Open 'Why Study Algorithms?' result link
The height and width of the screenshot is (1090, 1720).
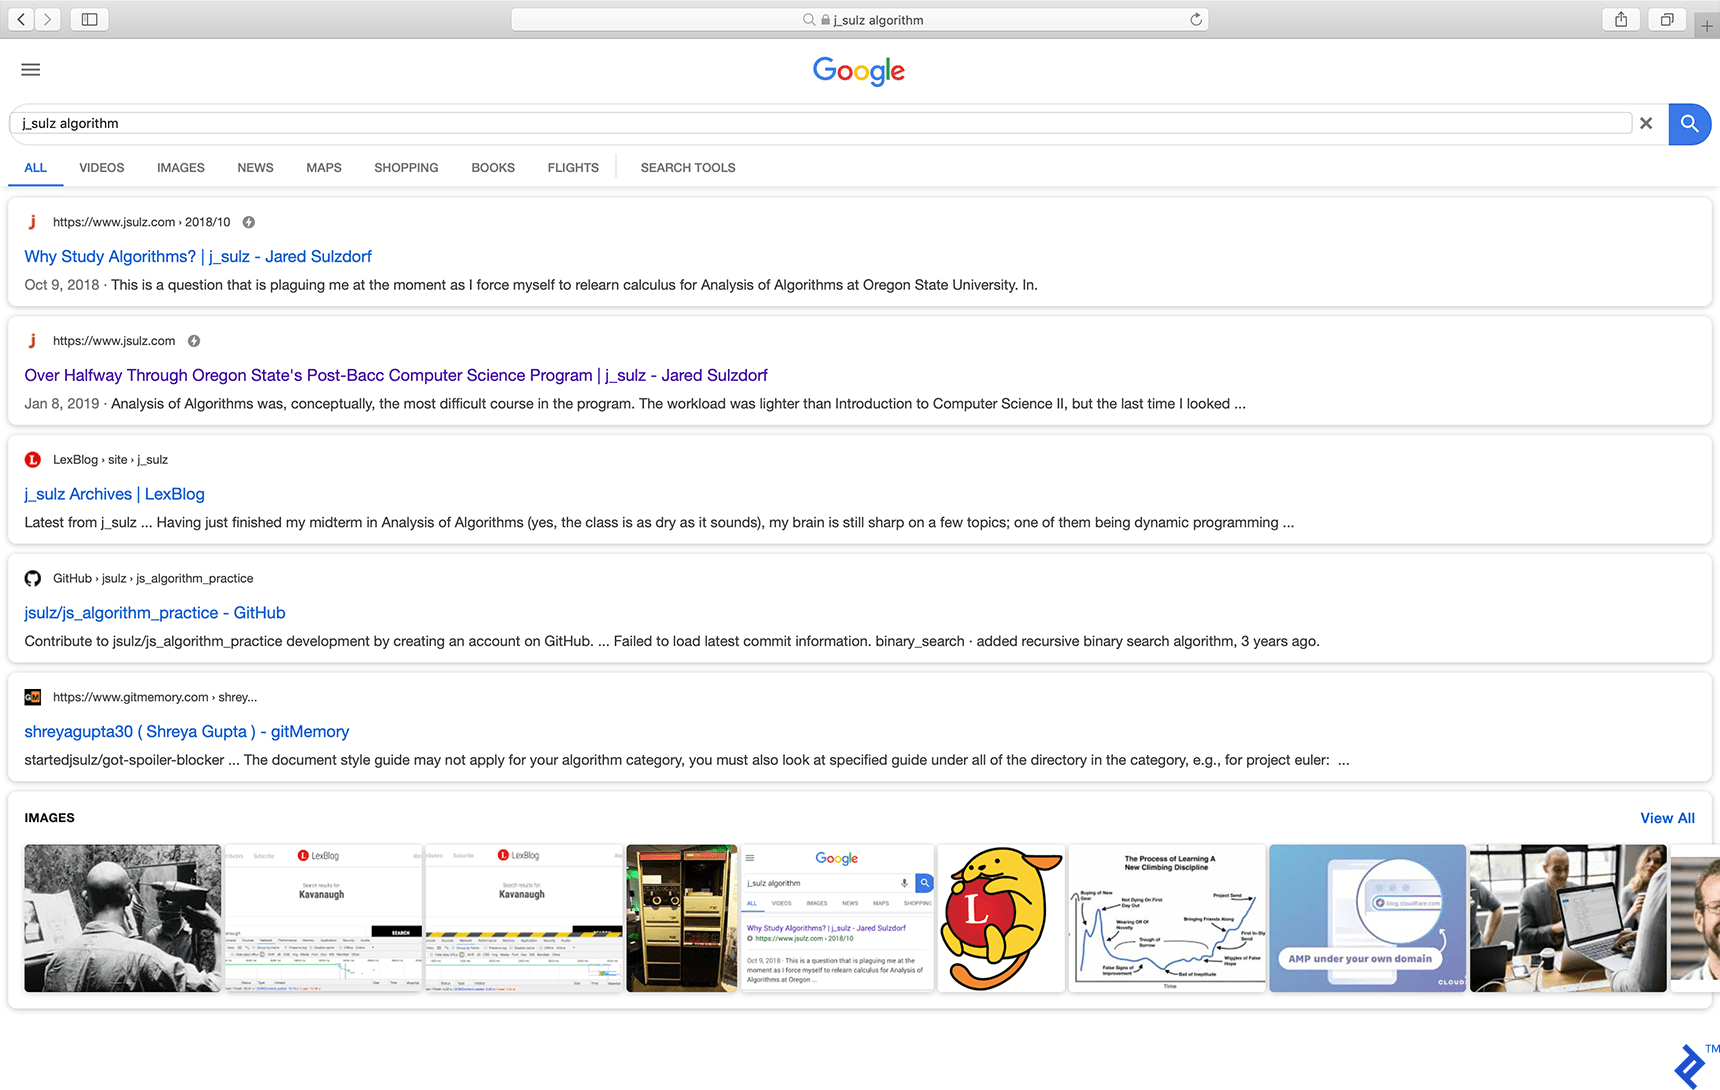point(198,256)
